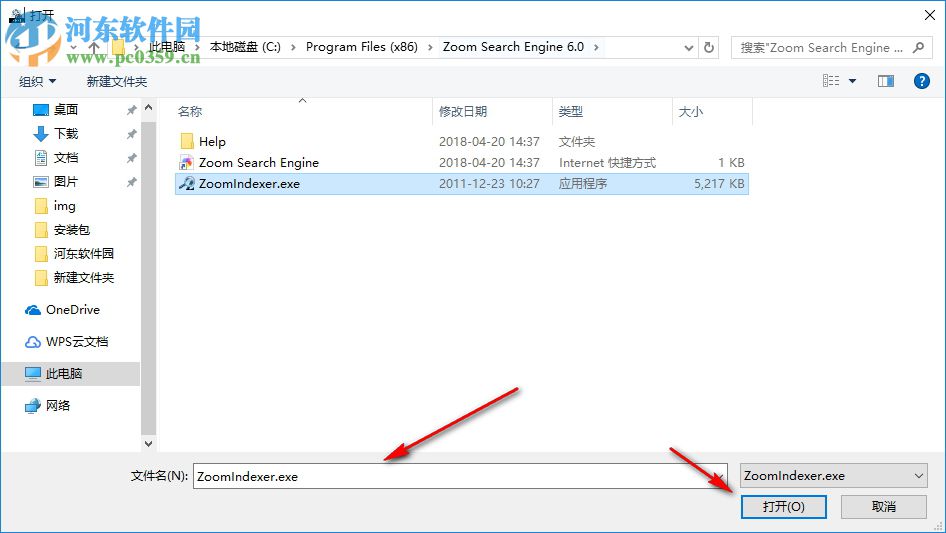Toggle the preview pane icon
Screen dimensions: 946x533
pos(886,81)
